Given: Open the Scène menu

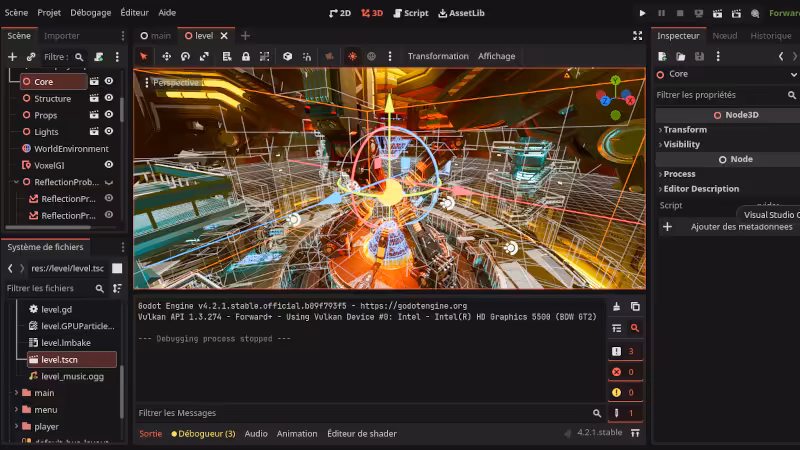Looking at the screenshot, I should click(x=16, y=13).
